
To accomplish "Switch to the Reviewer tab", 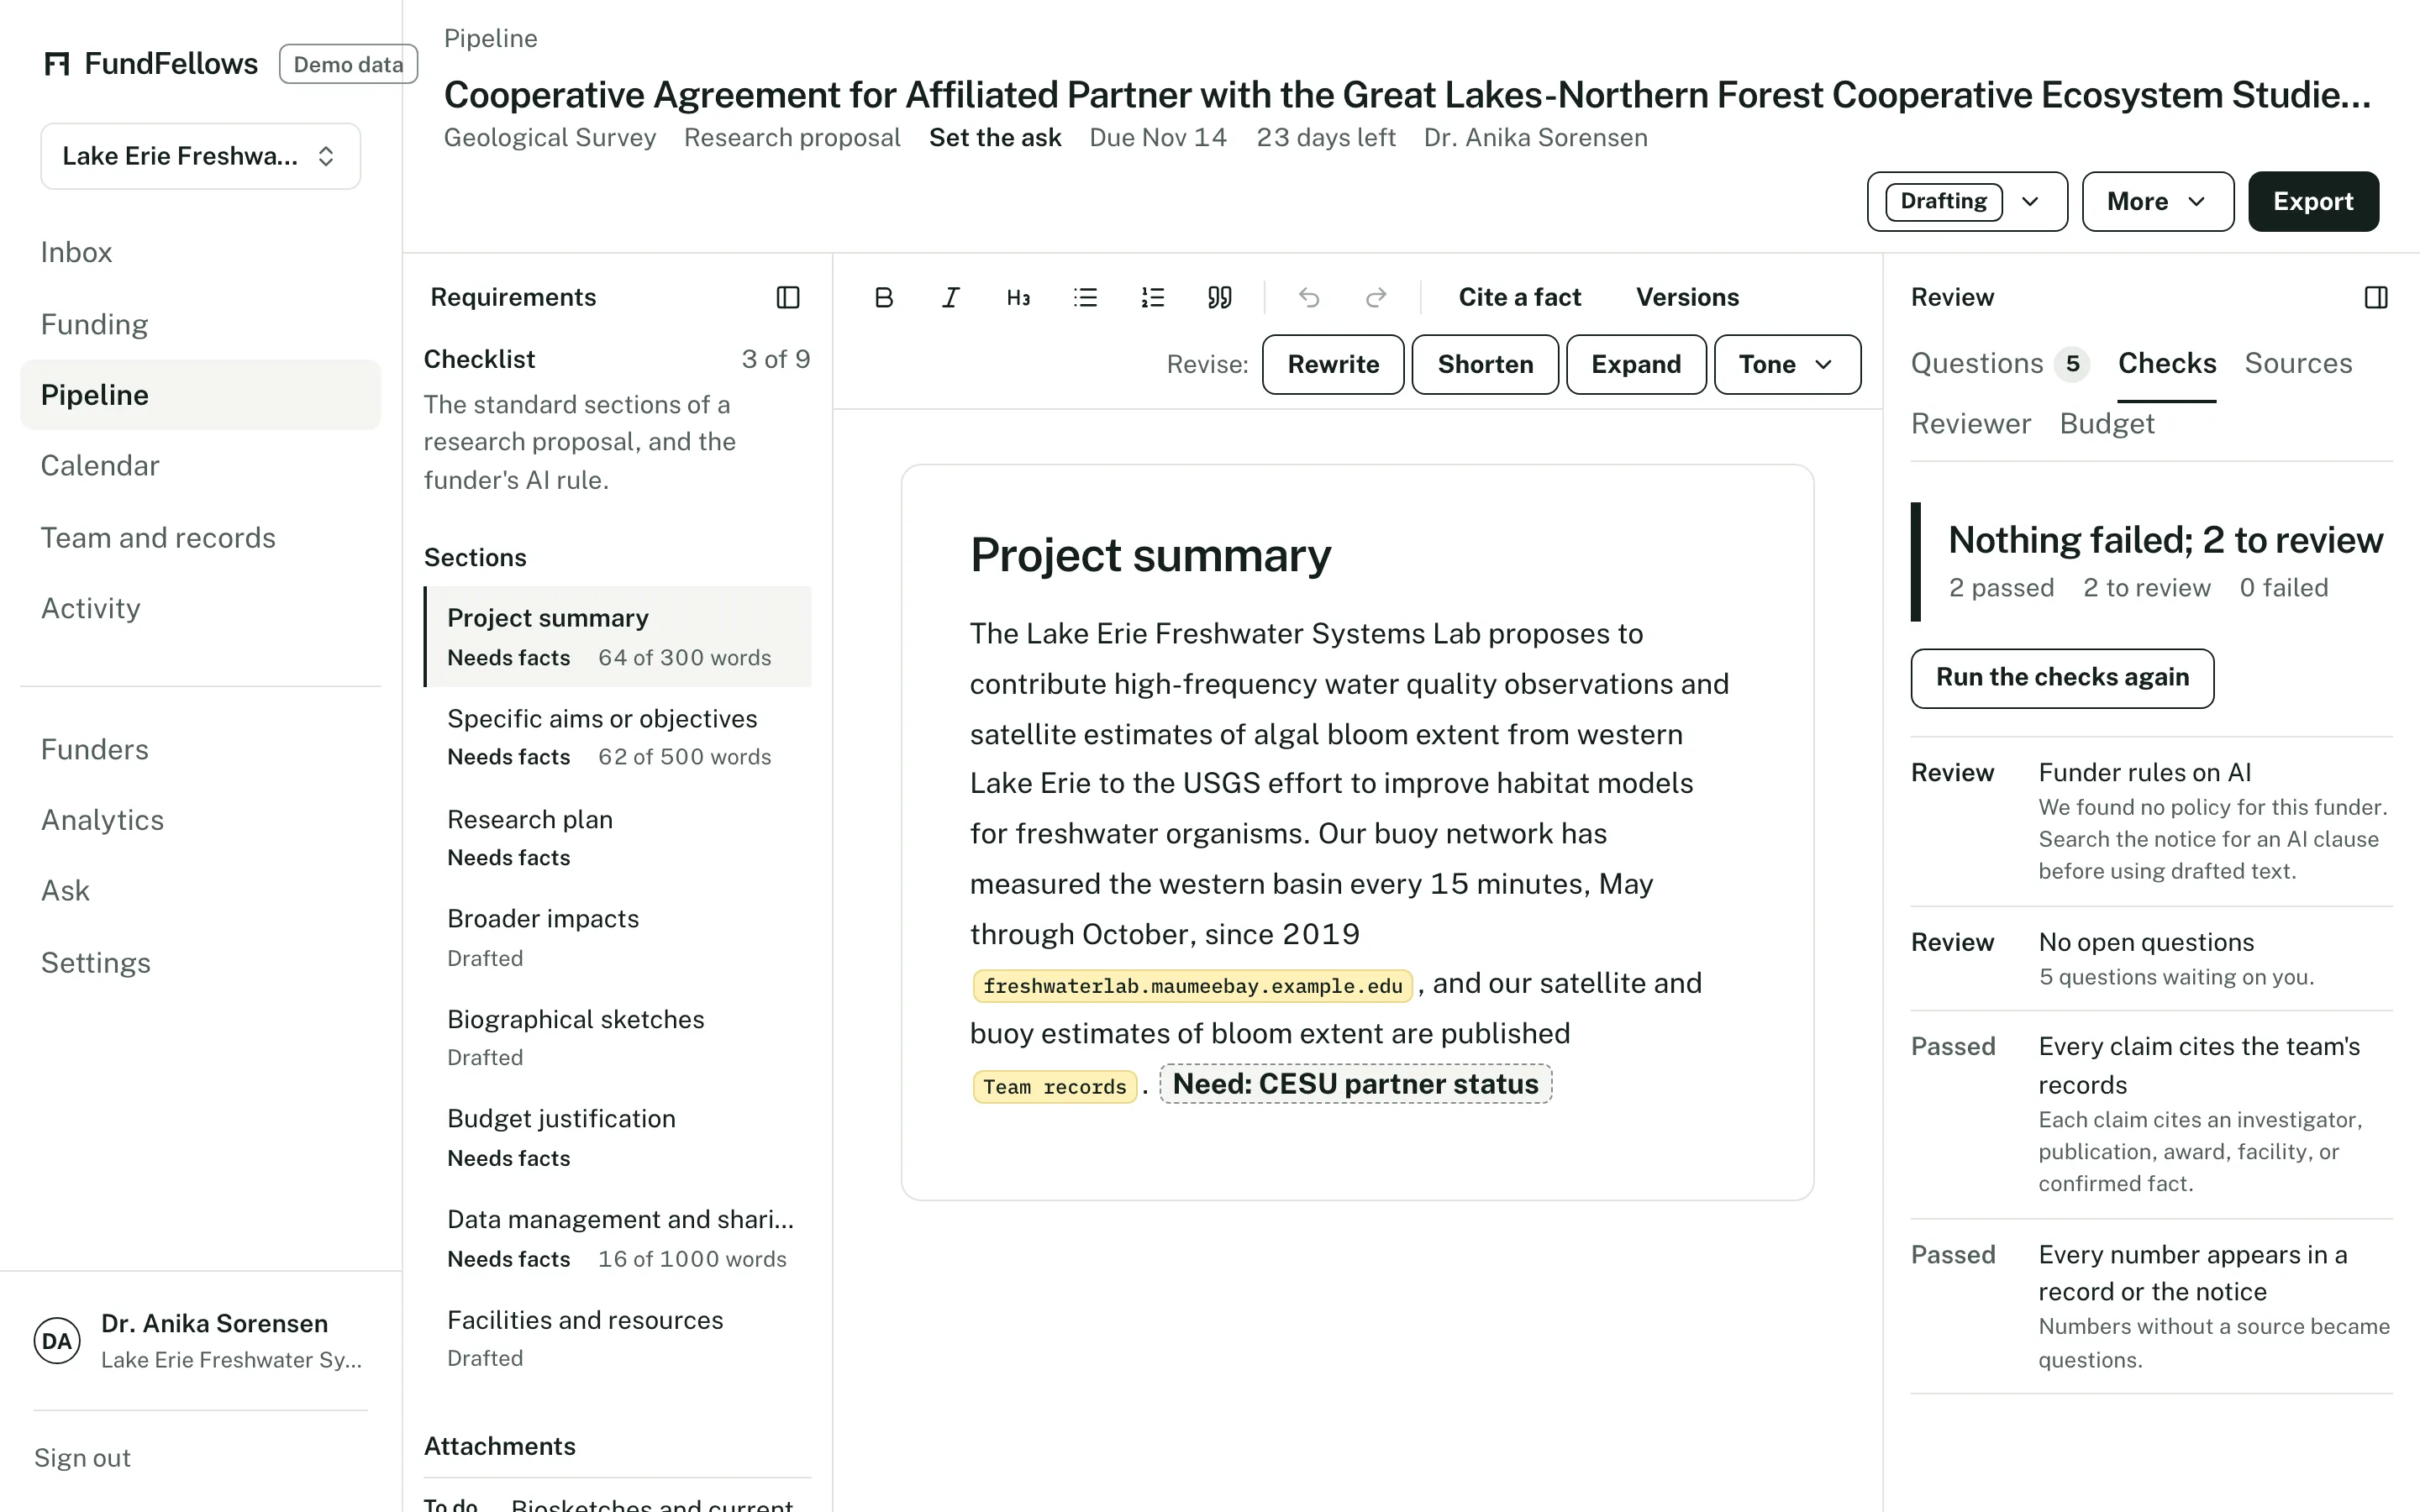I will 1971,424.
